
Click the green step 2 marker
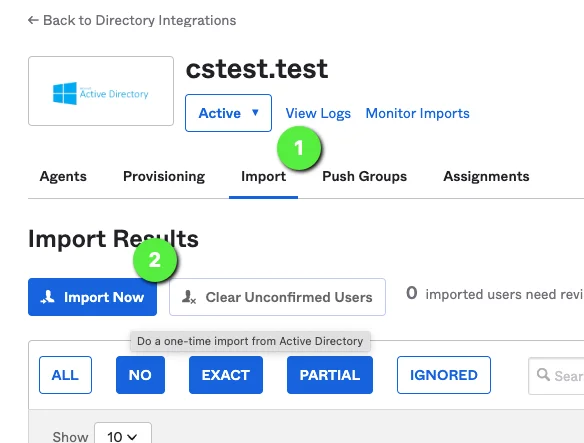tap(155, 260)
